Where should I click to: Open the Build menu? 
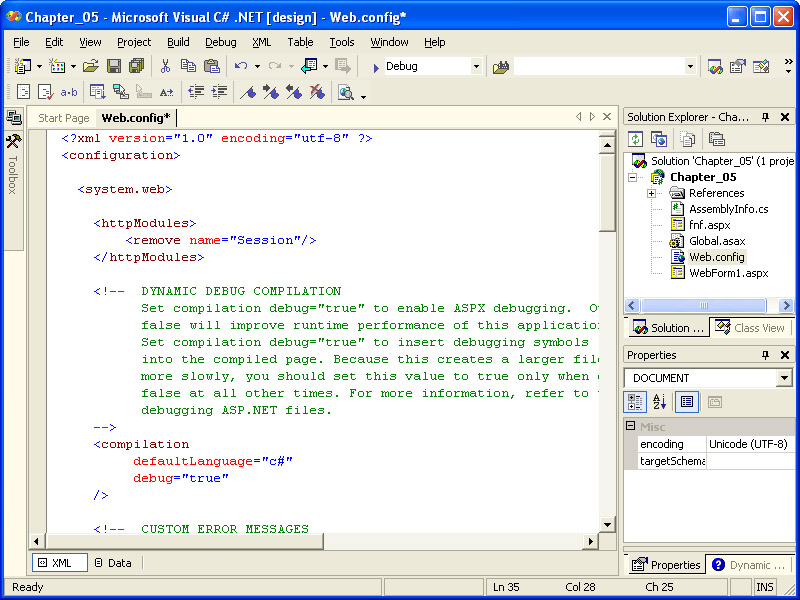[x=178, y=42]
